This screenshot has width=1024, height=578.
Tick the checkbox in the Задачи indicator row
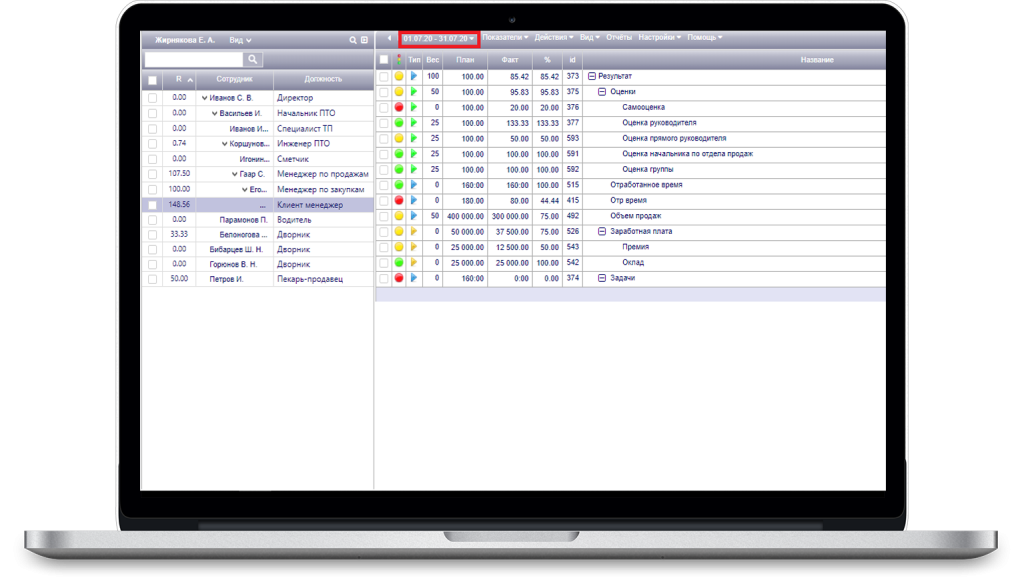tap(384, 278)
